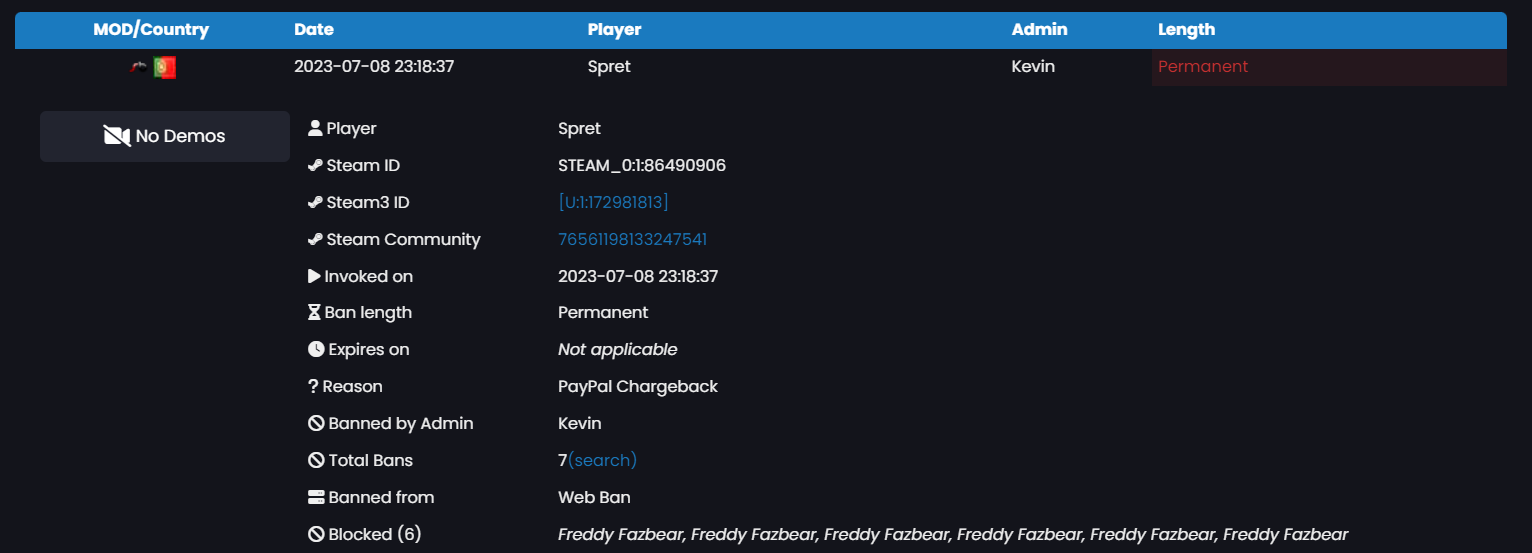Screen dimensions: 1532x553
Task: Open the Steam Community profile number link
Action: pyautogui.click(x=632, y=239)
